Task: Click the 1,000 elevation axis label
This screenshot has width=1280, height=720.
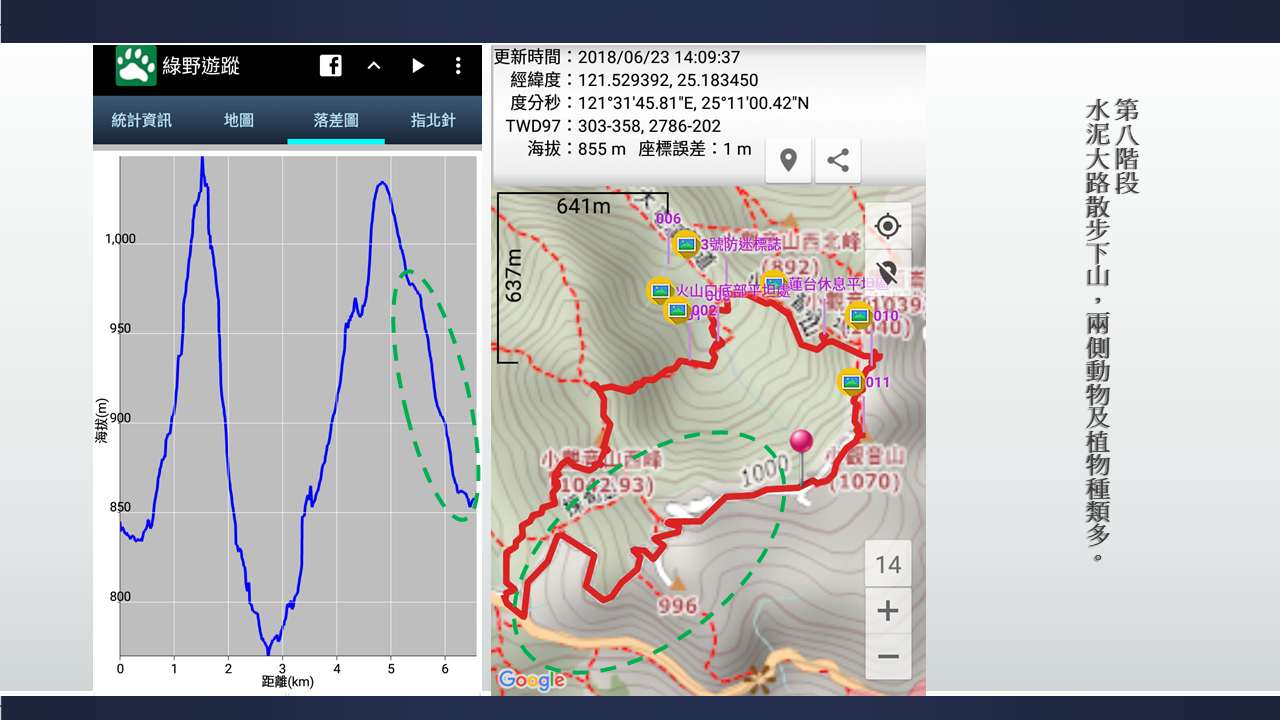Action: tap(119, 239)
